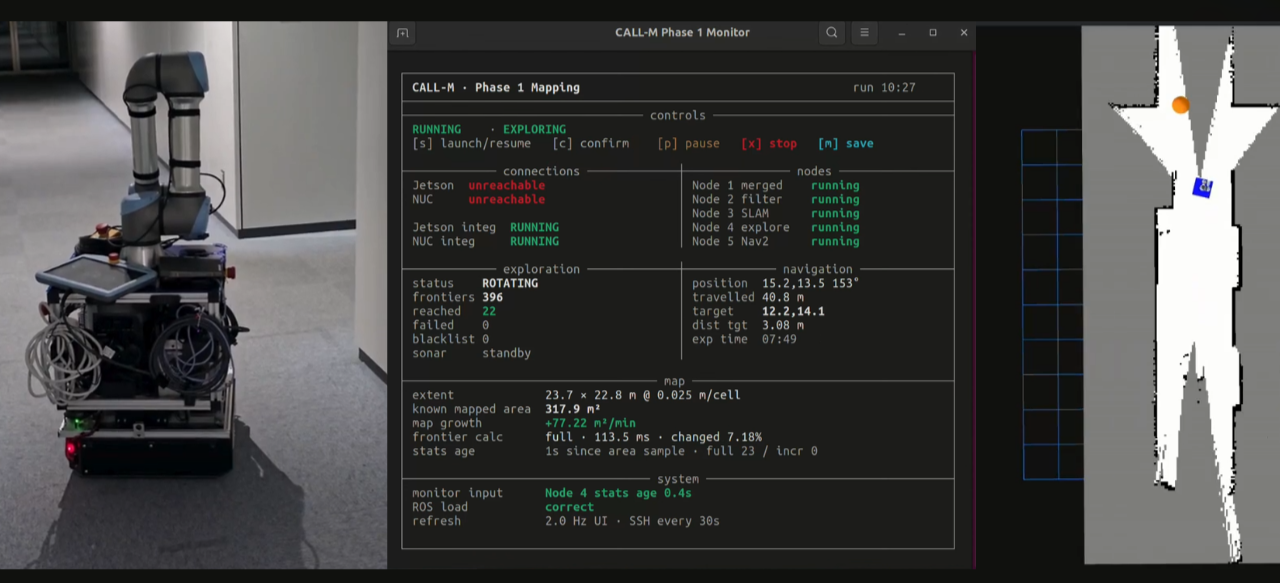1280x583 pixels.
Task: Click sonar standby entry
Action: pos(472,354)
